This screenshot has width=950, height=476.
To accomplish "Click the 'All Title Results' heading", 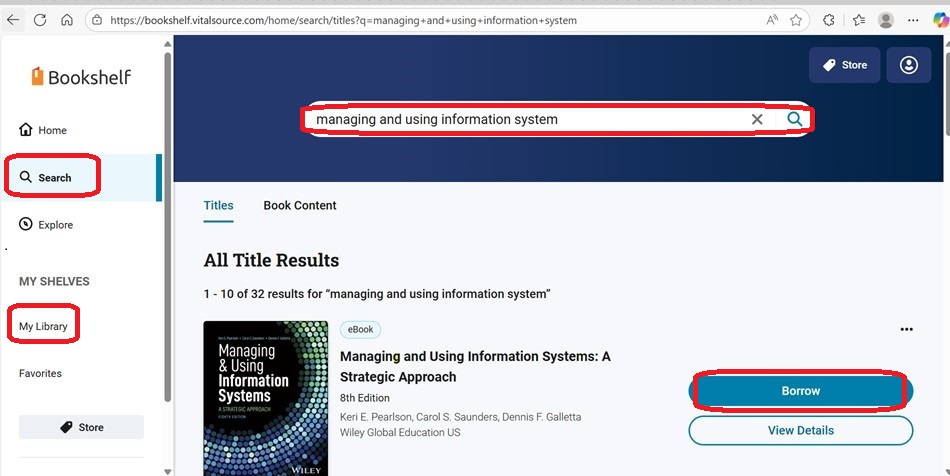I will (x=271, y=260).
